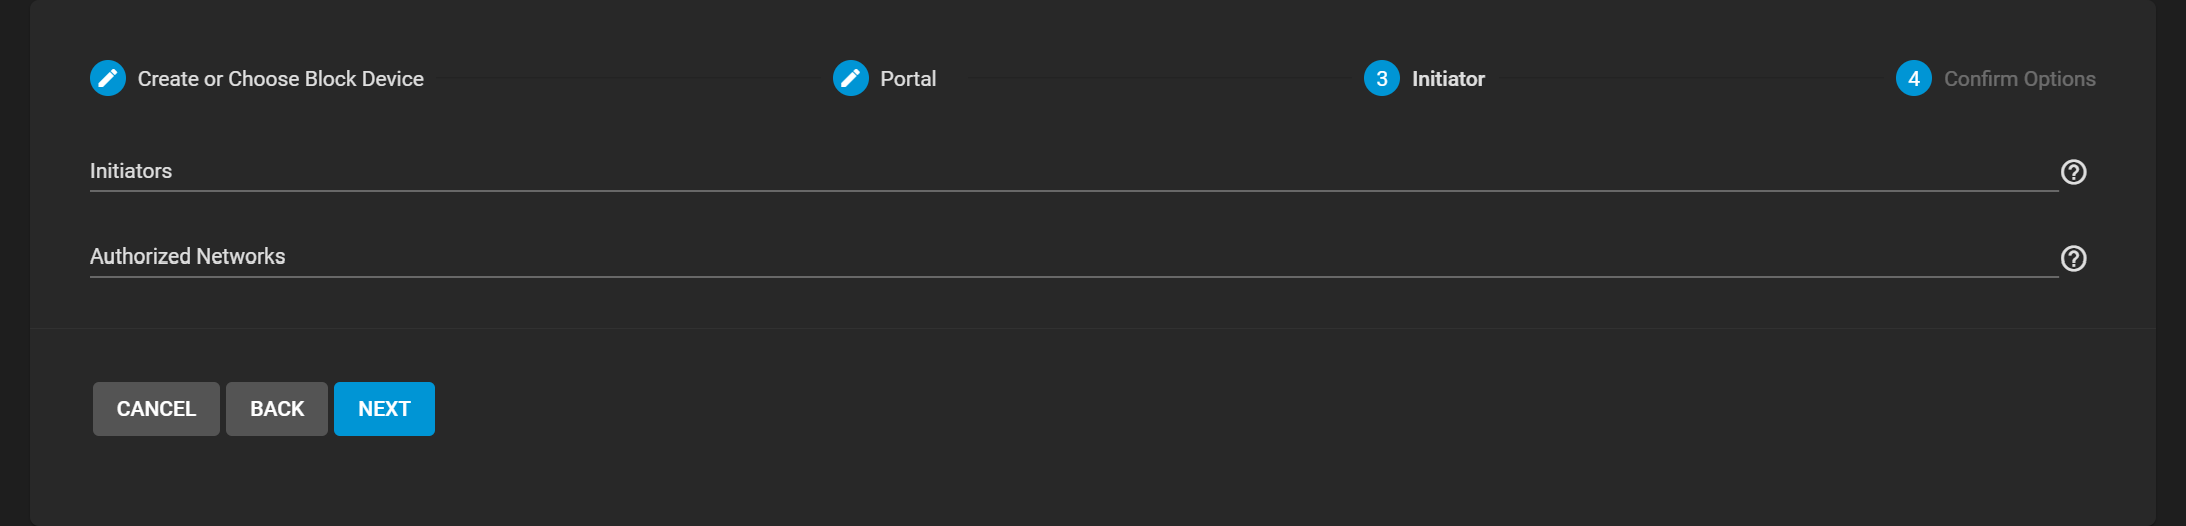Go back to the previous wizard step
The image size is (2186, 526).
click(x=277, y=409)
